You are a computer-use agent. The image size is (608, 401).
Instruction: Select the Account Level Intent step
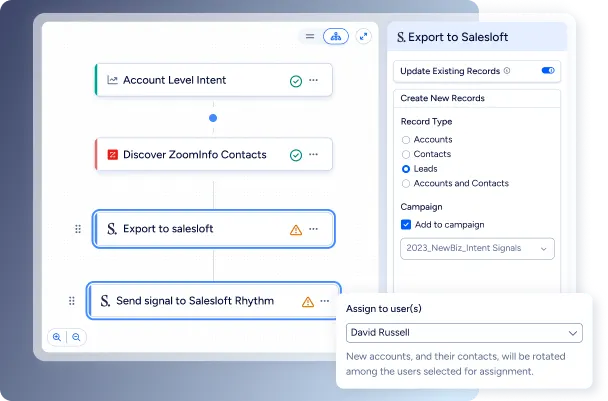[214, 80]
